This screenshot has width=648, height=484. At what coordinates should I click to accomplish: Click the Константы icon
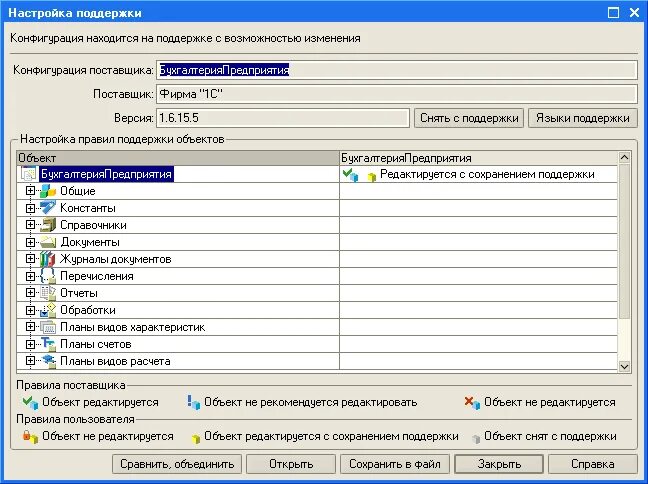(48, 208)
